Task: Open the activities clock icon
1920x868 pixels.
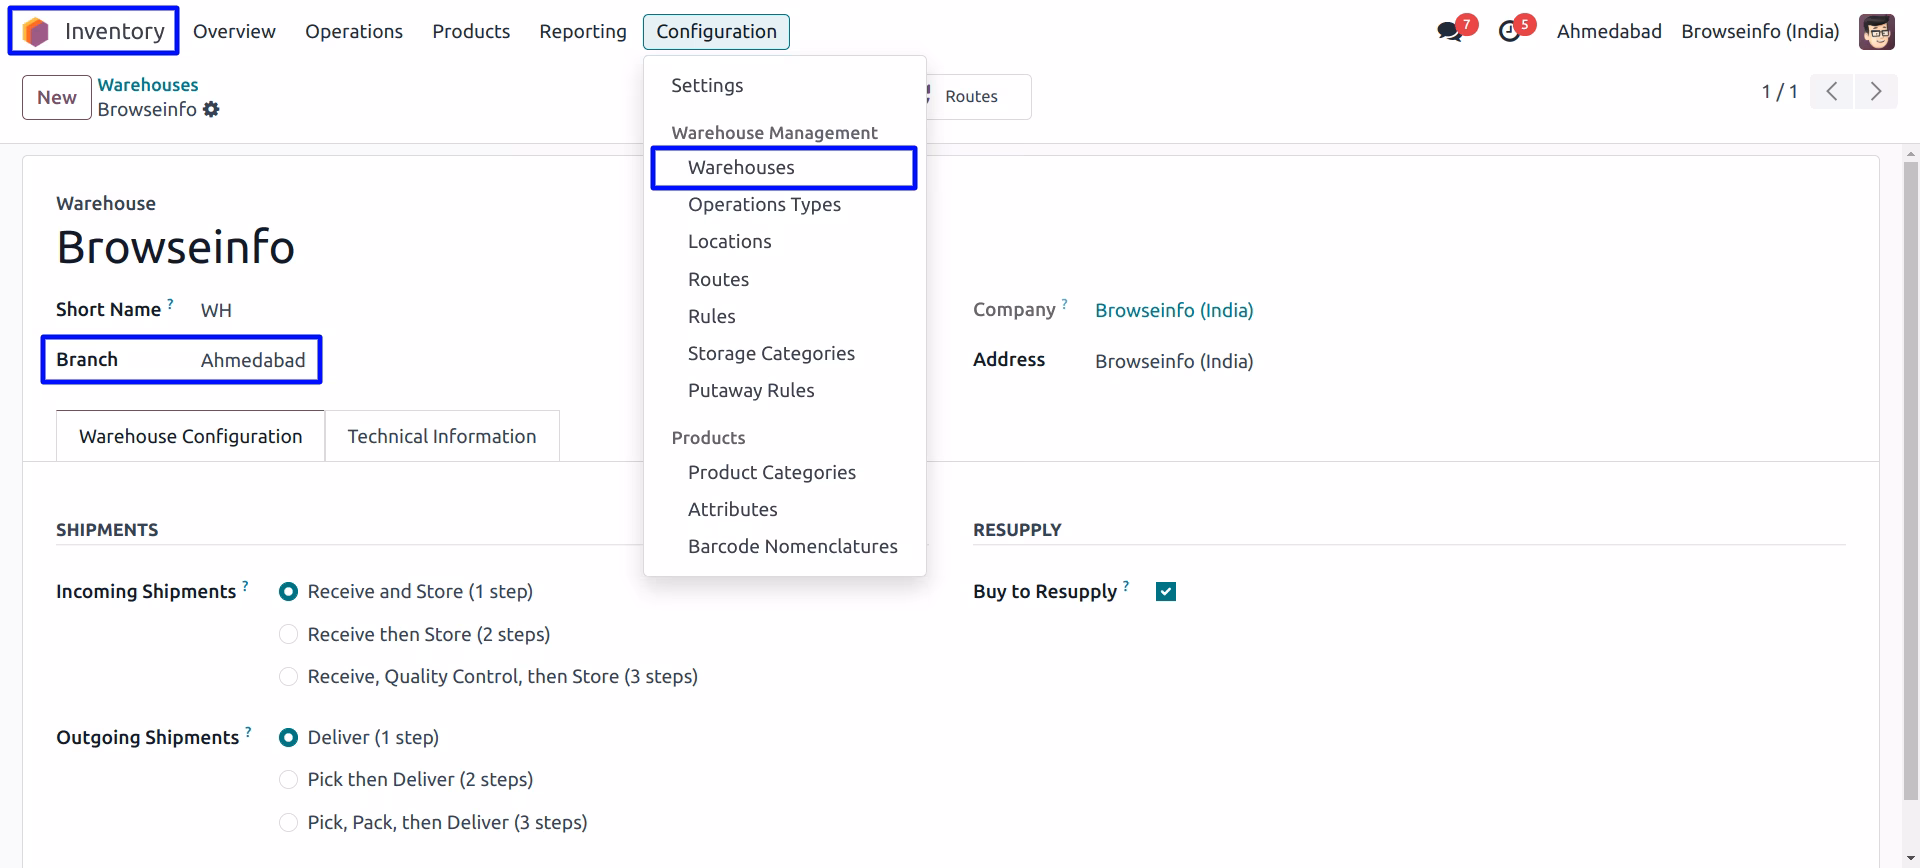Action: click(x=1509, y=32)
